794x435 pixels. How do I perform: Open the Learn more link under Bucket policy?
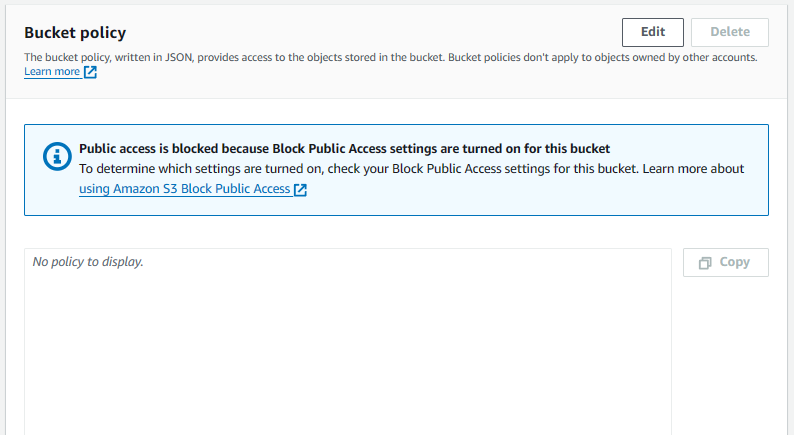click(52, 71)
